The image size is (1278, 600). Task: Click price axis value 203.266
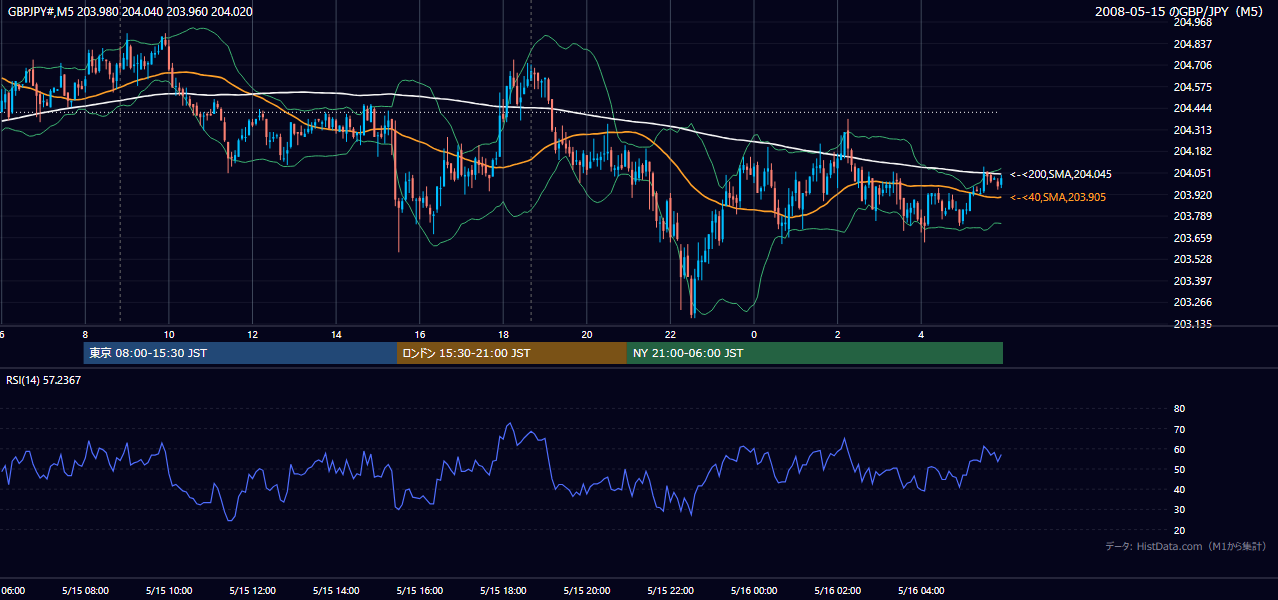[x=1192, y=302]
